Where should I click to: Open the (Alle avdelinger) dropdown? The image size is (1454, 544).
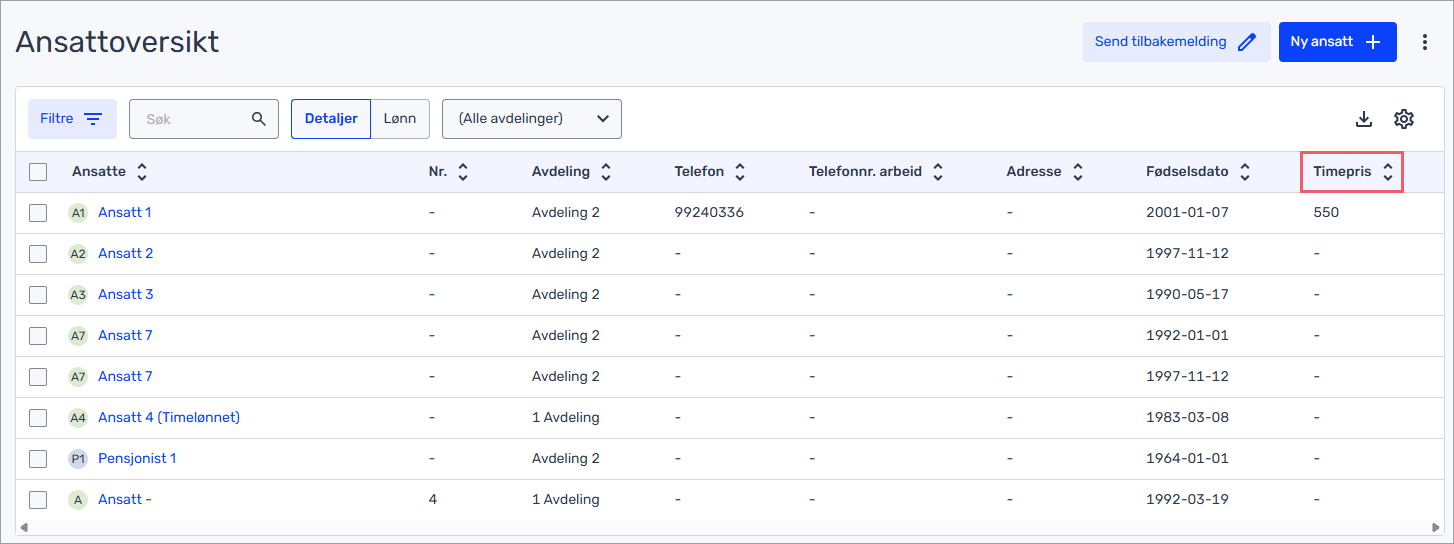532,119
